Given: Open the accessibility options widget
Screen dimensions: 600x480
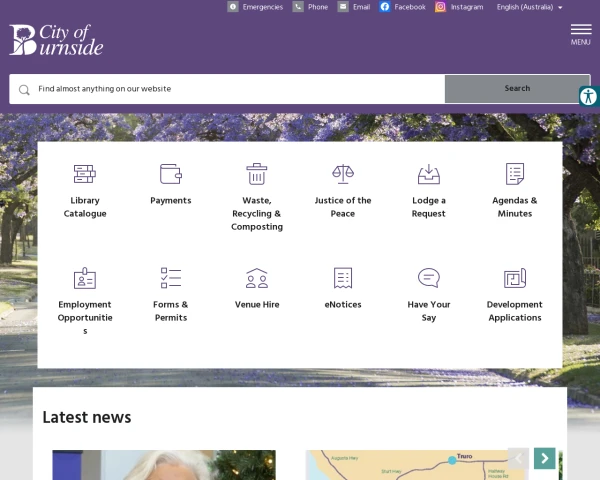Looking at the screenshot, I should (588, 97).
